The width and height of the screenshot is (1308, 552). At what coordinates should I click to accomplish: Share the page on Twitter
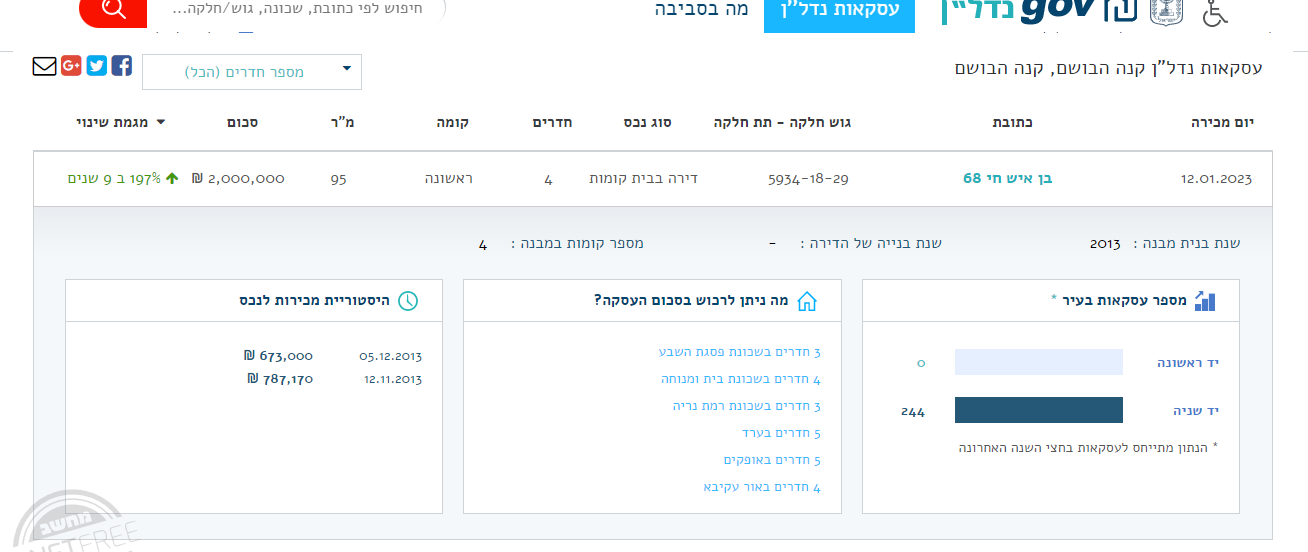[x=97, y=66]
